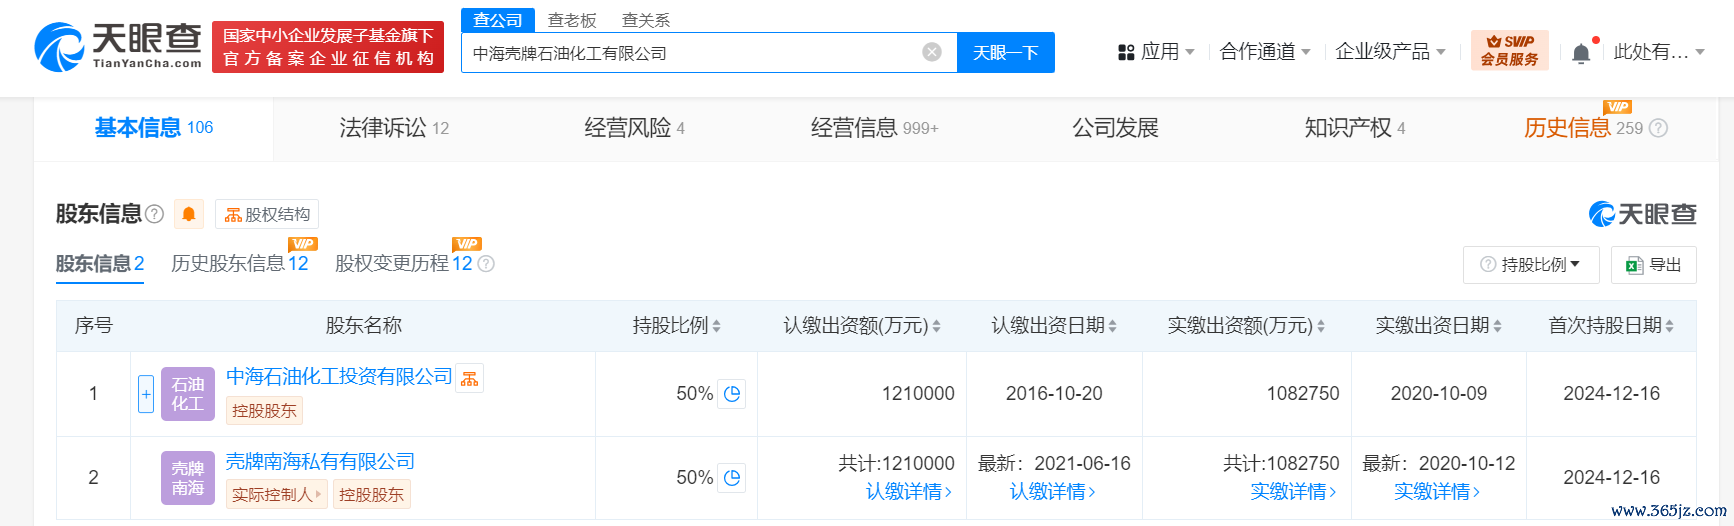Click the 天眼一下 search button
The height and width of the screenshot is (526, 1734).
tap(1005, 53)
